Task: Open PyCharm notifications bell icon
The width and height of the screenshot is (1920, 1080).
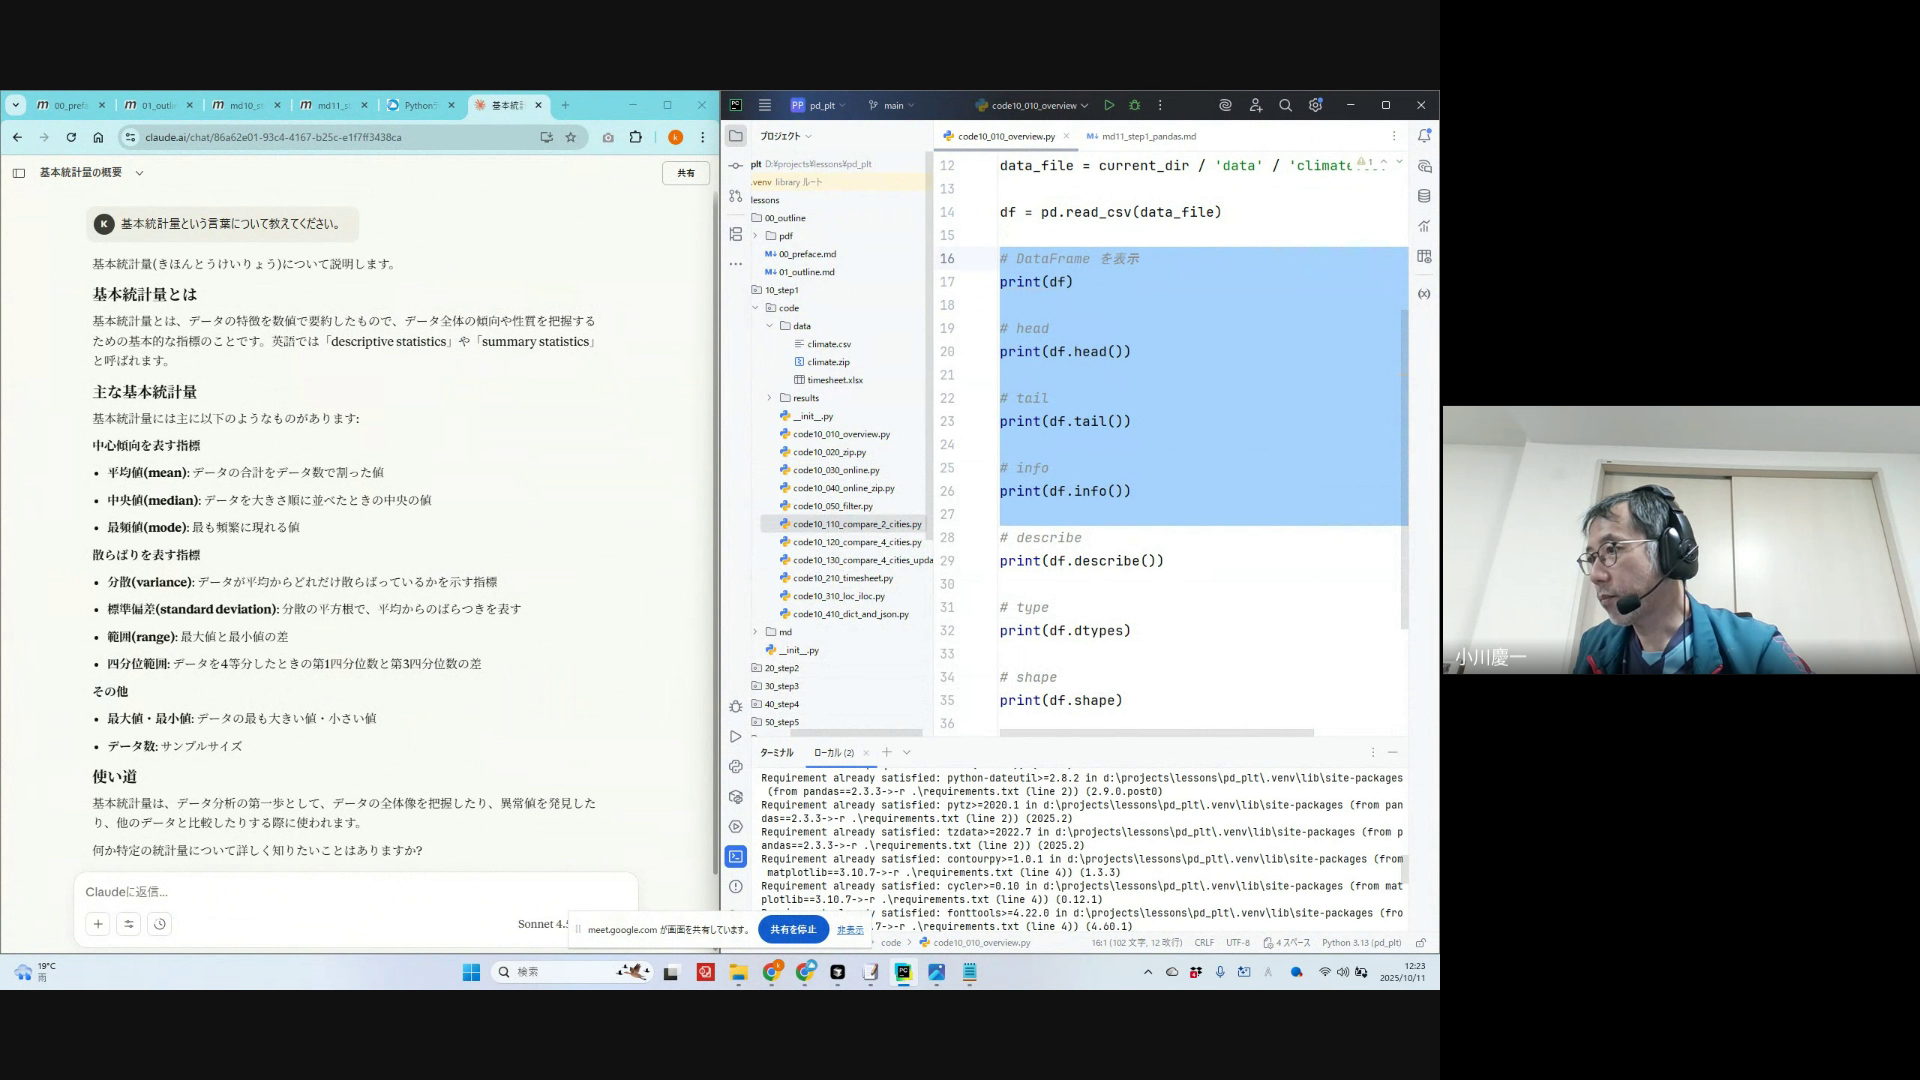Action: tap(1424, 136)
